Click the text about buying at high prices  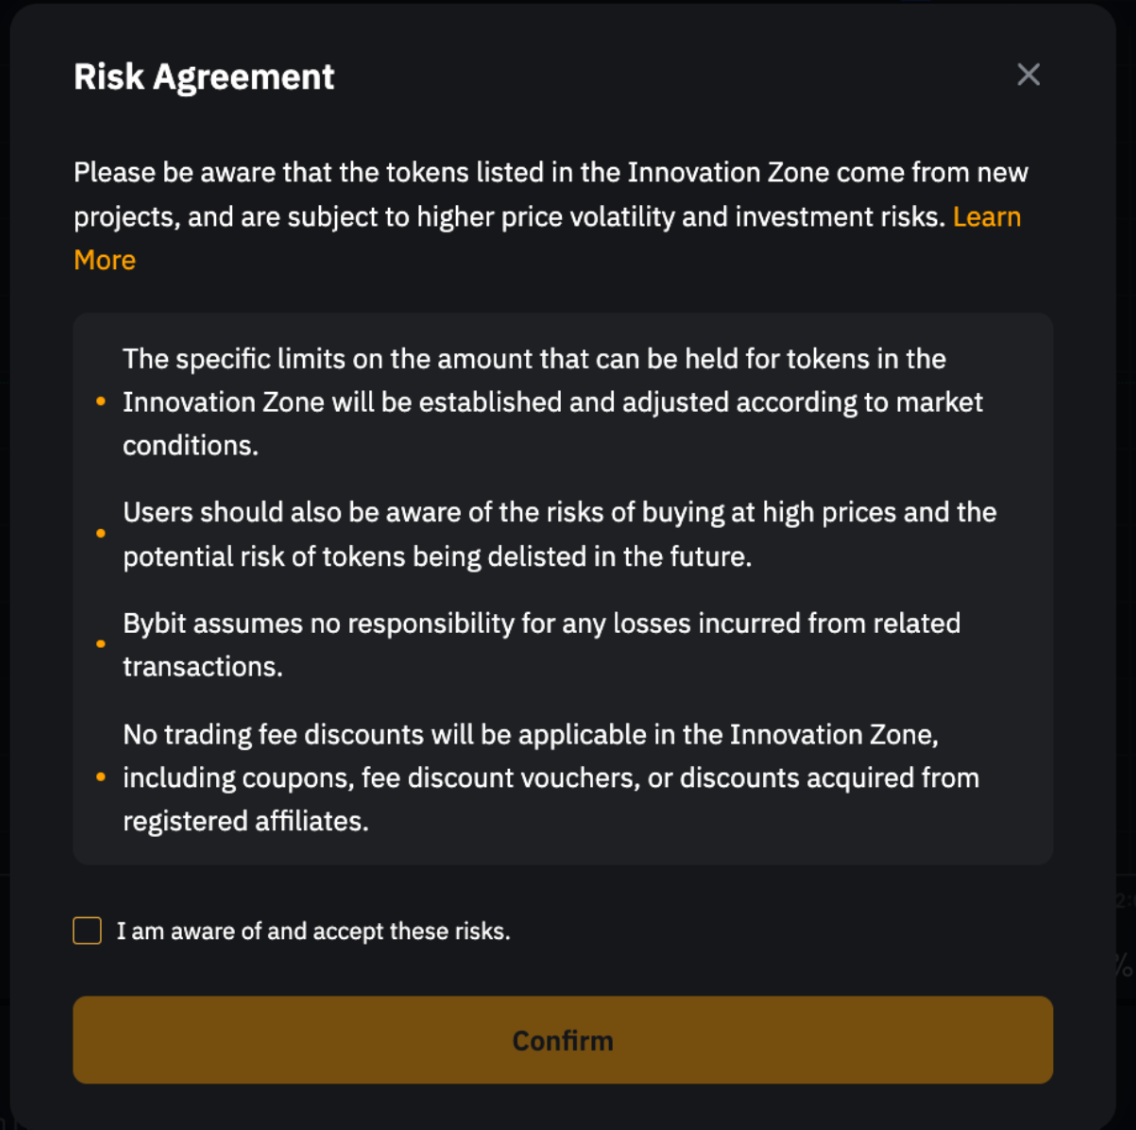[x=559, y=512]
